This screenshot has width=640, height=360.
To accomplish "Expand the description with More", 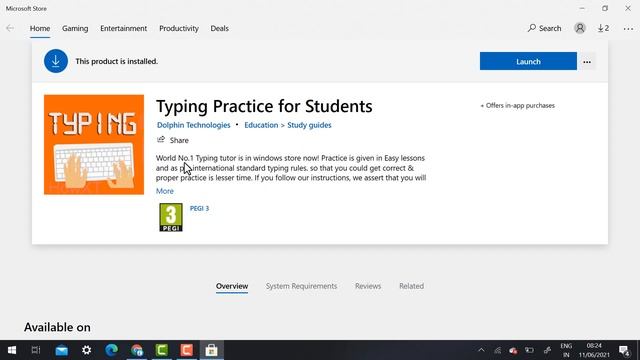I will pos(165,191).
